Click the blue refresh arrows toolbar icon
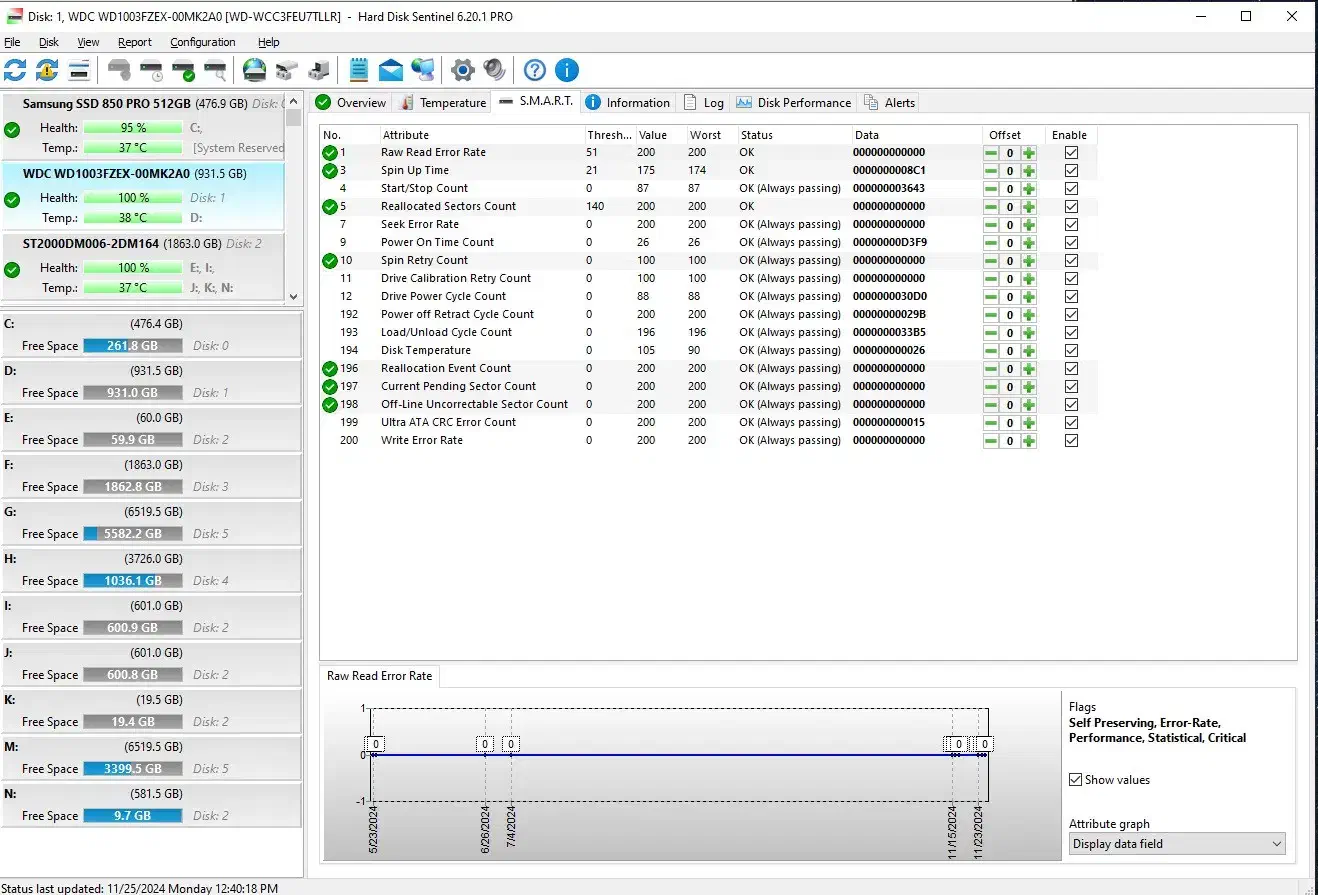The image size is (1318, 895). [x=15, y=70]
